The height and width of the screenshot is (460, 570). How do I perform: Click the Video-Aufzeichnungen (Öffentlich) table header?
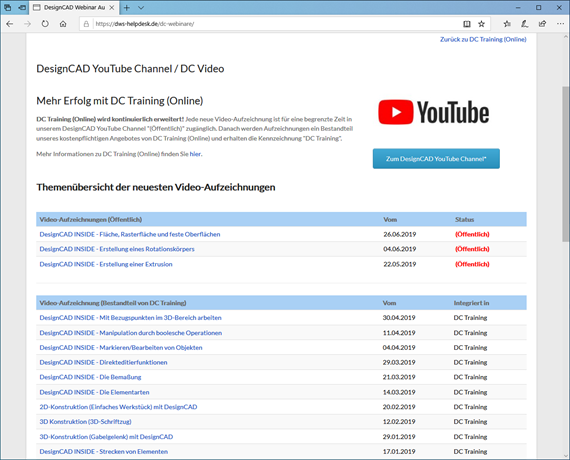click(x=91, y=220)
